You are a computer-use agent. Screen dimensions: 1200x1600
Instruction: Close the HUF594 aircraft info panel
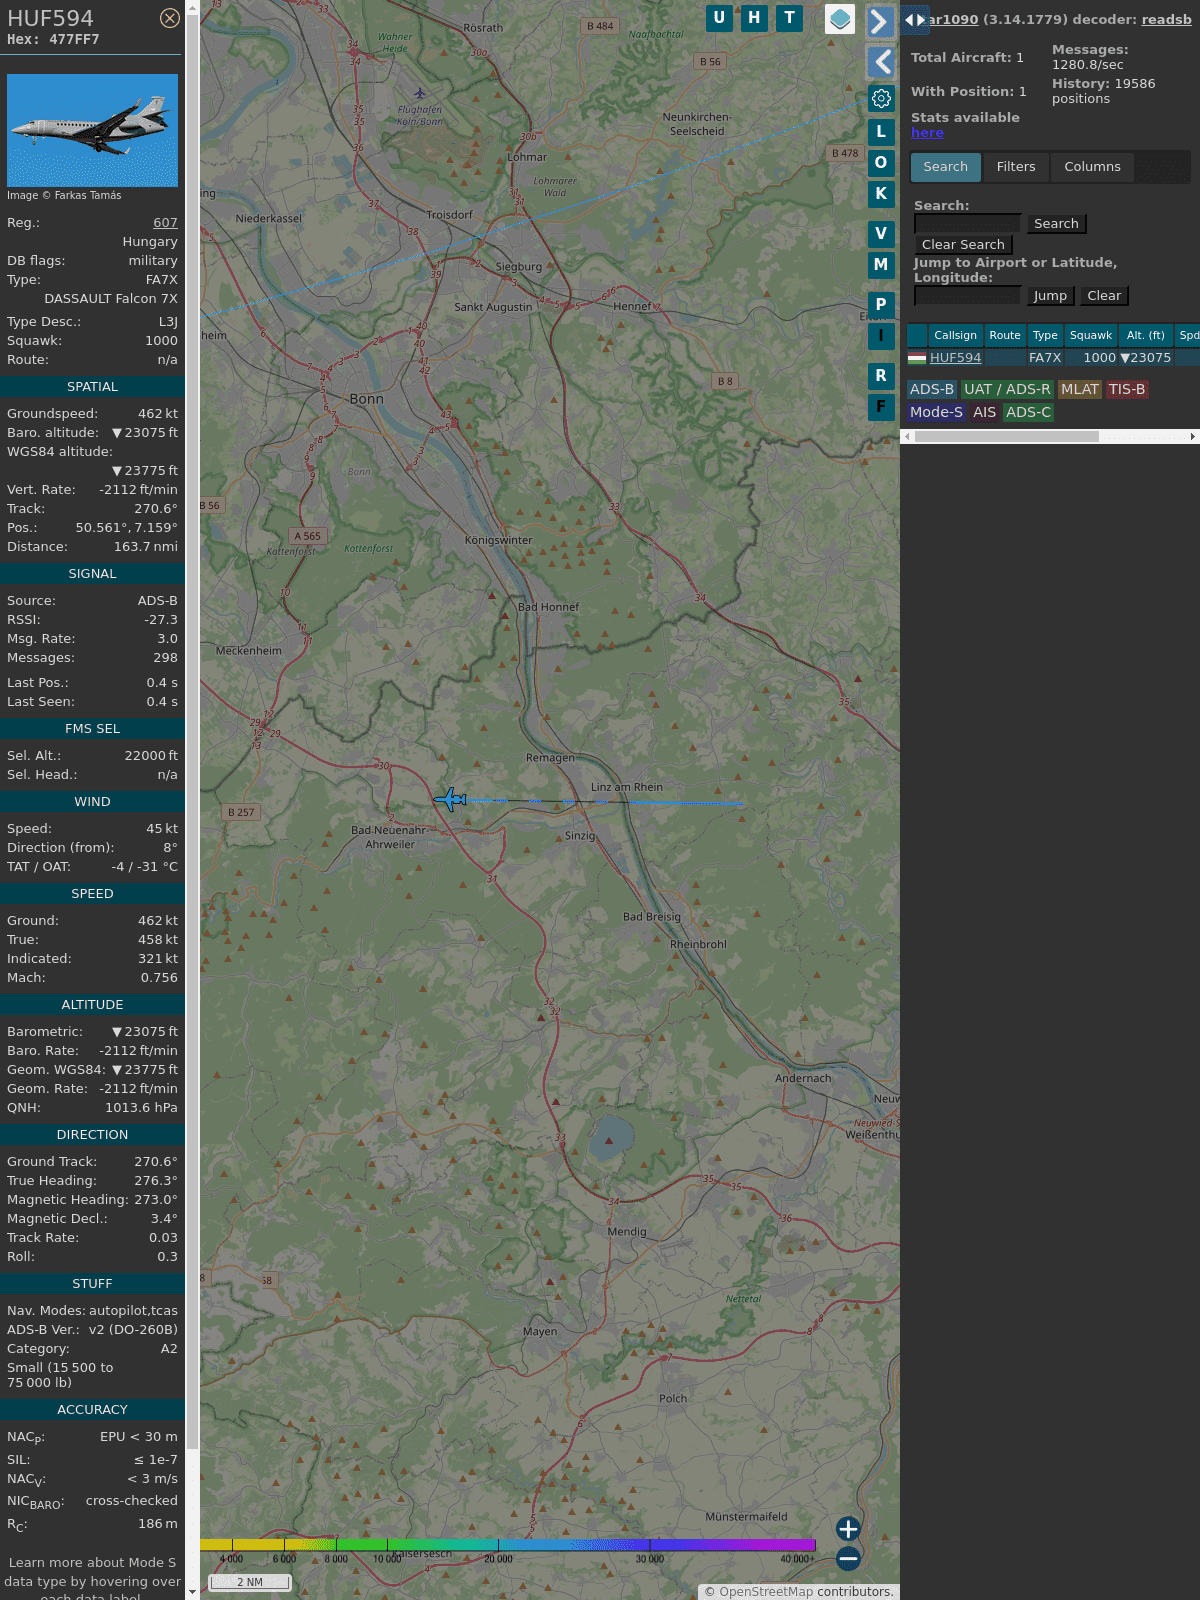[x=170, y=18]
